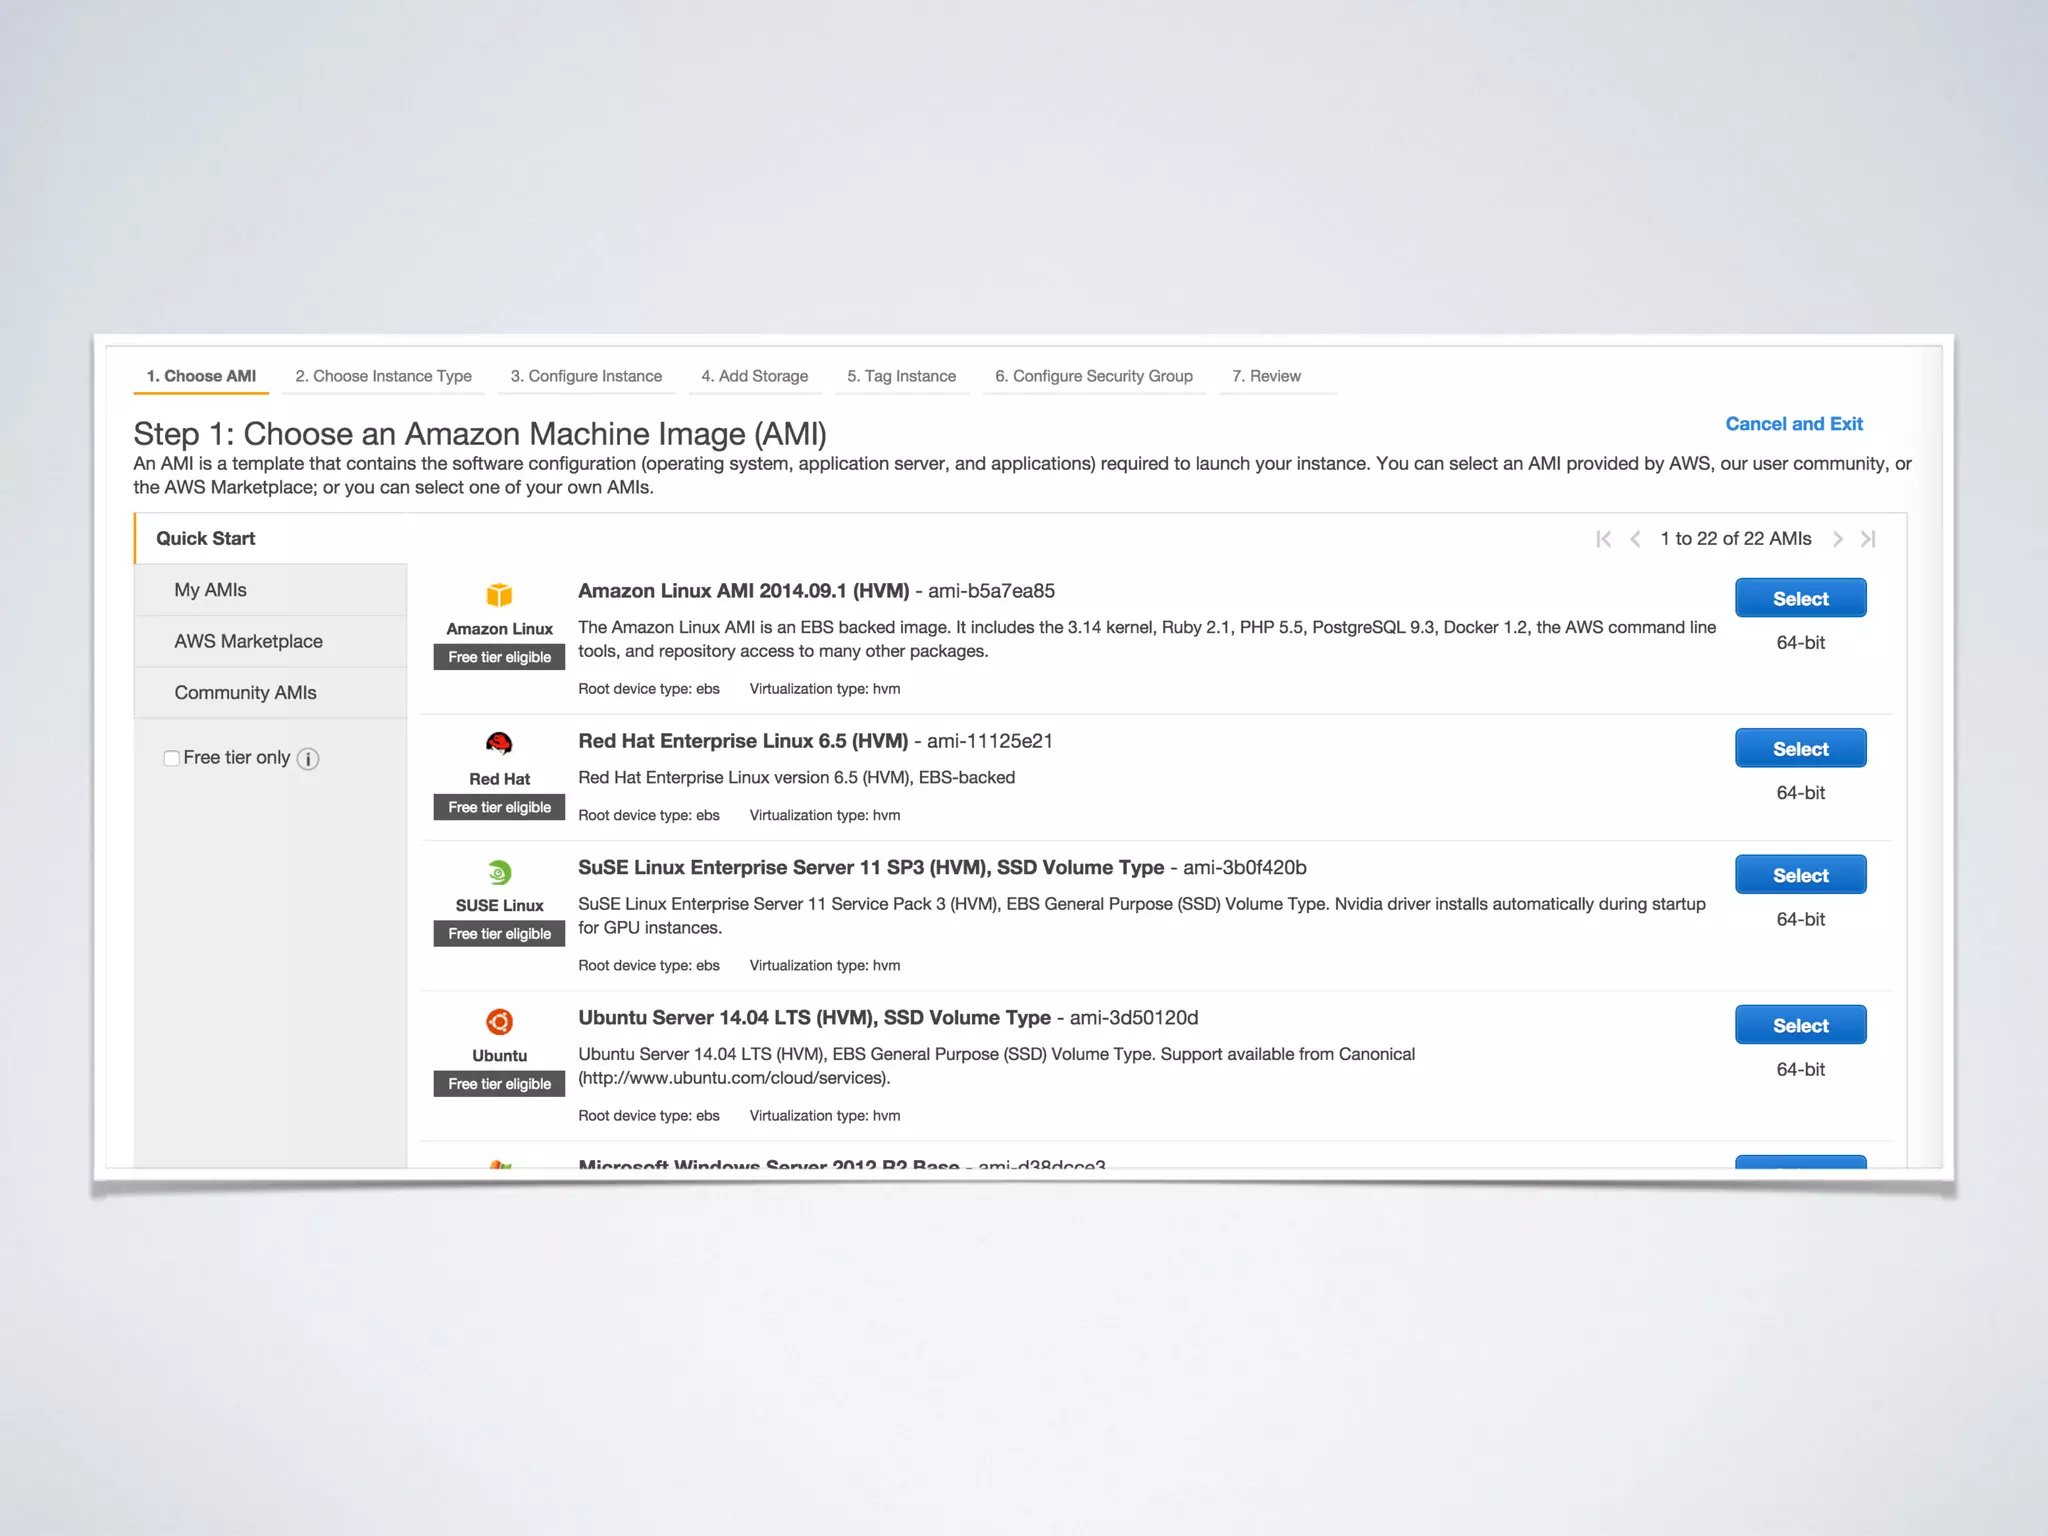Jump to last page of AMIs
Viewport: 2048px width, 1536px height.
pyautogui.click(x=1868, y=539)
